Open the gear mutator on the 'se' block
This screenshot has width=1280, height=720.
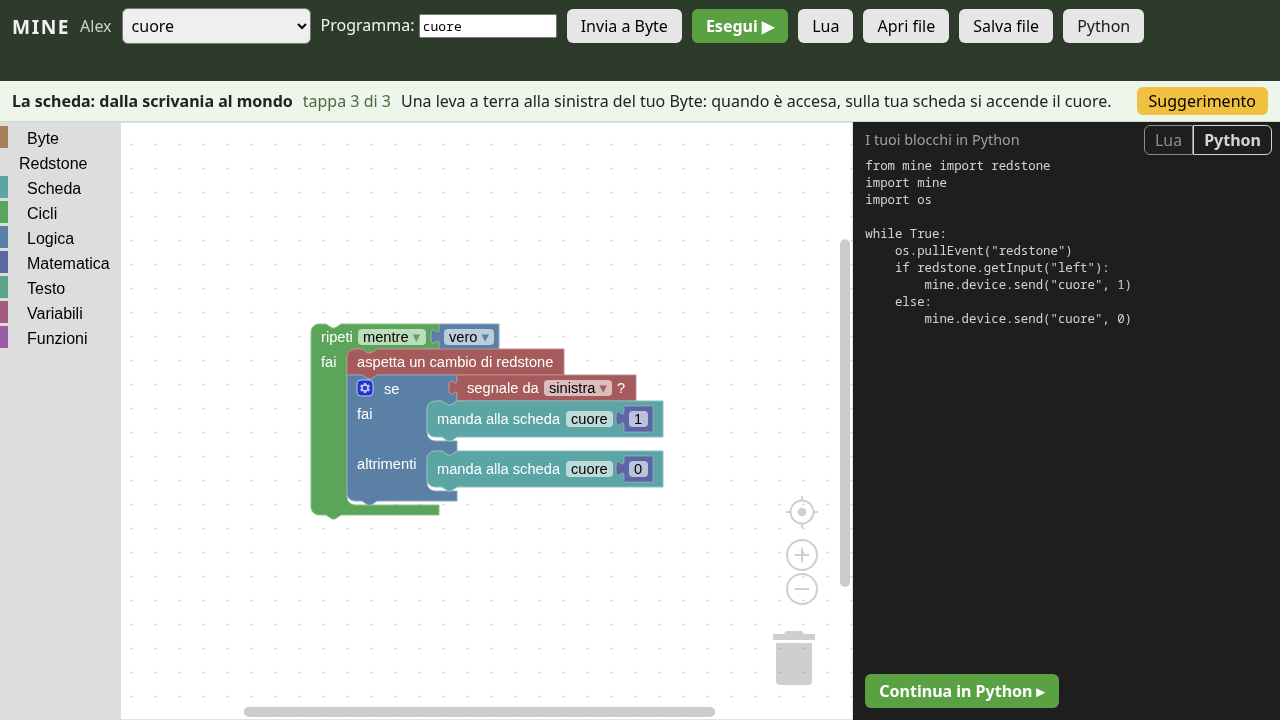coord(365,388)
